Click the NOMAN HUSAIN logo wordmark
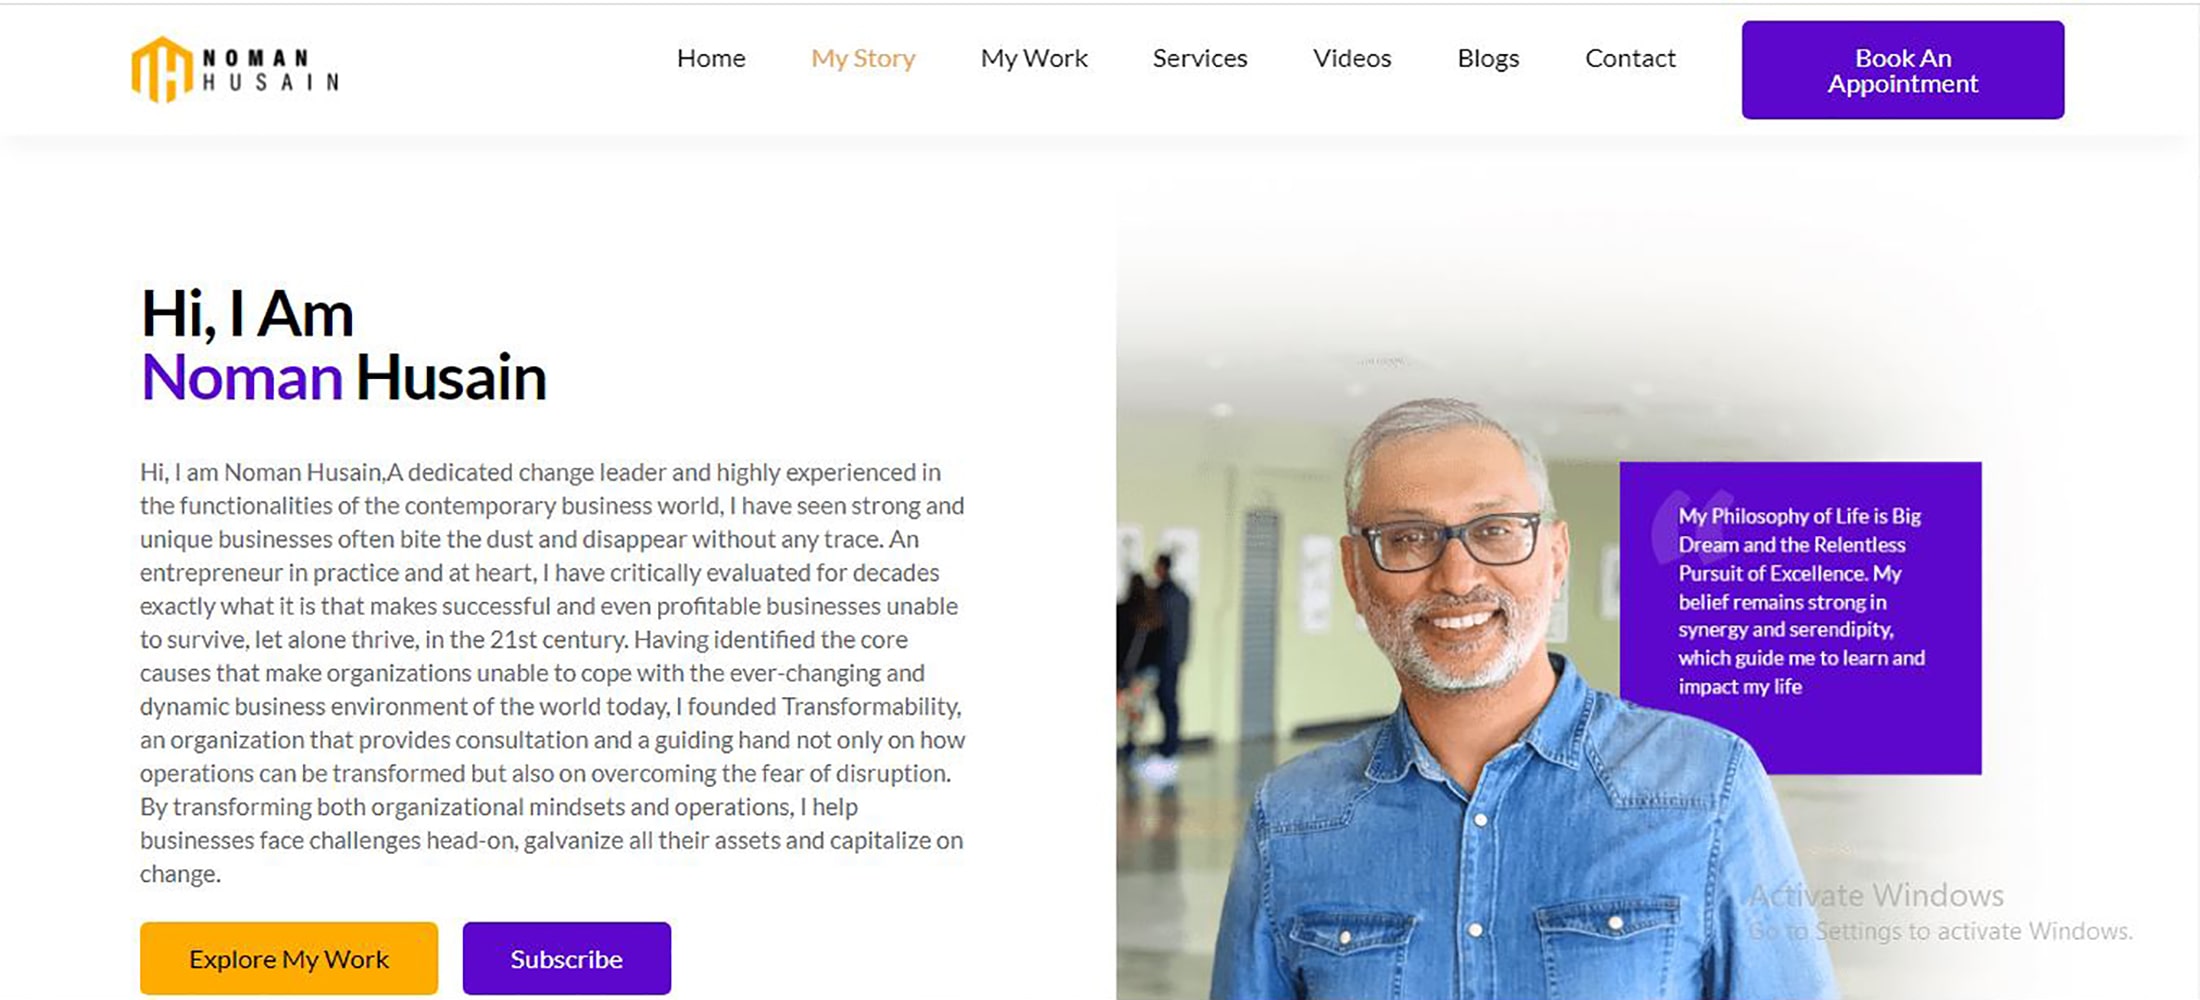This screenshot has width=2200, height=1000. pyautogui.click(x=270, y=70)
